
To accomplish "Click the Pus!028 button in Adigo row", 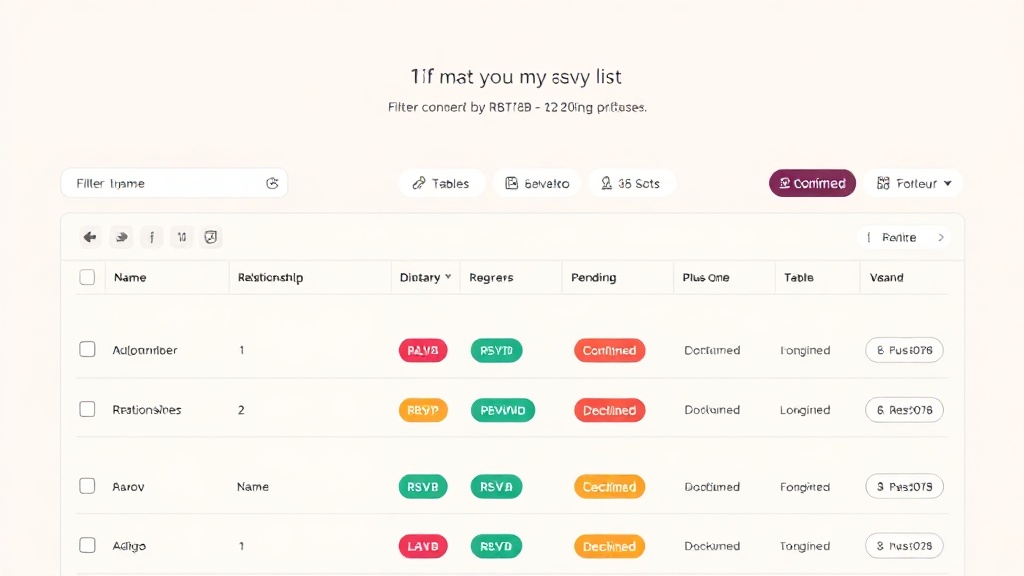I will point(904,546).
